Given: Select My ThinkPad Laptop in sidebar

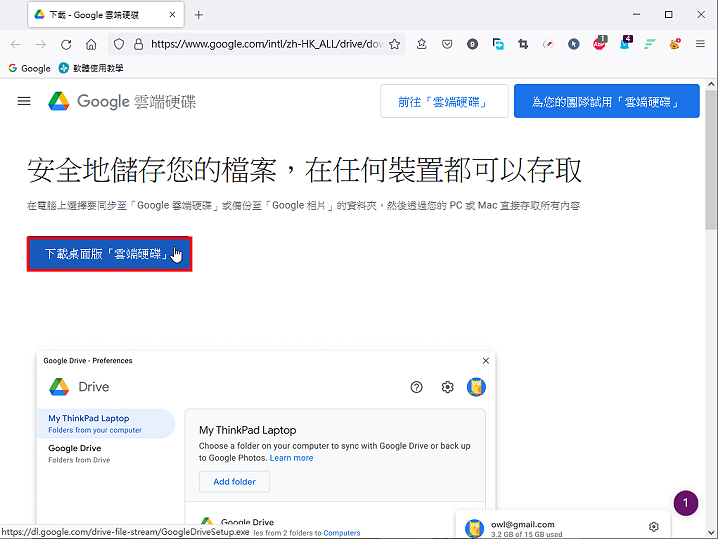Looking at the screenshot, I should point(106,424).
